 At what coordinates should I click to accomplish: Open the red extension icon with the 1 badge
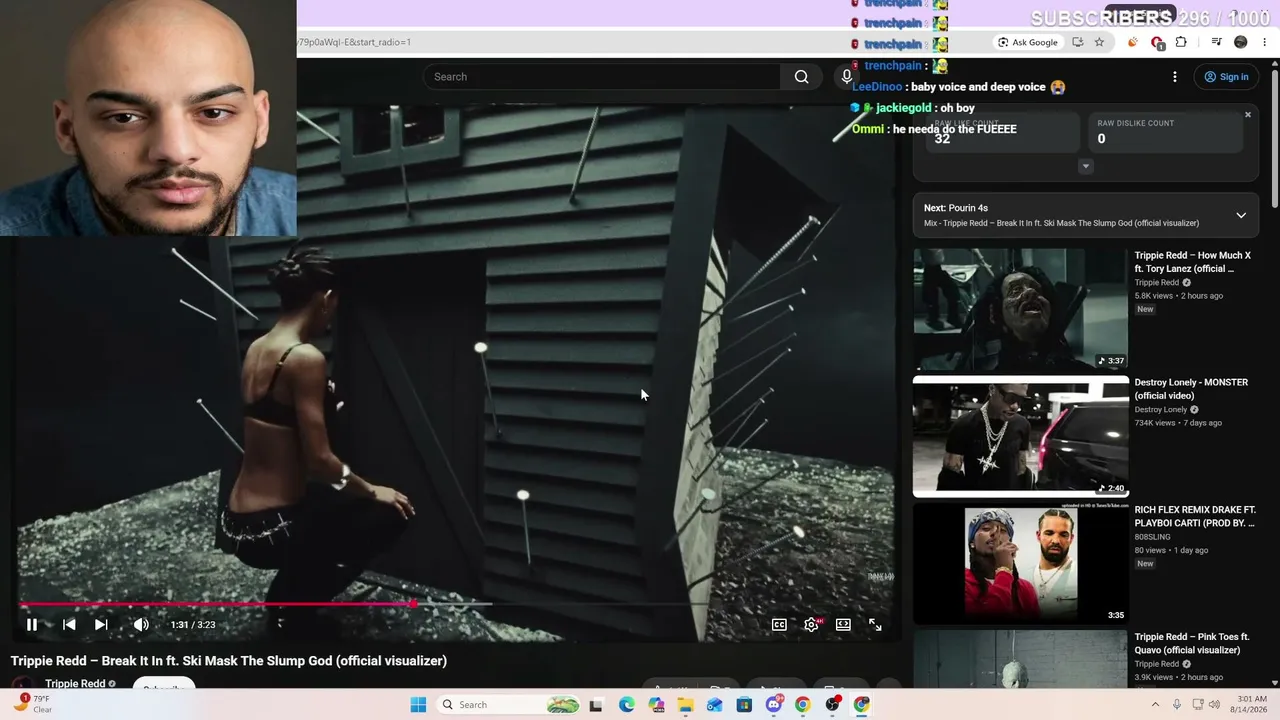click(1157, 42)
